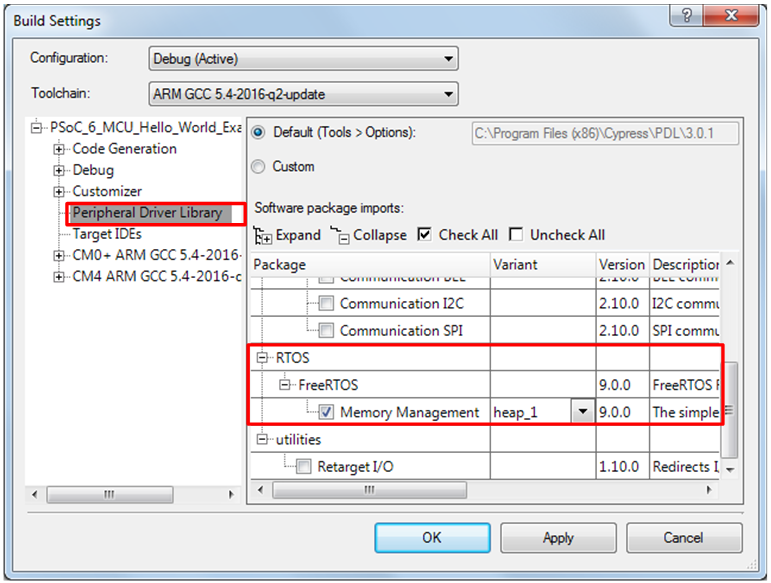Expand the Debug tree node
The height and width of the screenshot is (583, 771).
[x=59, y=170]
